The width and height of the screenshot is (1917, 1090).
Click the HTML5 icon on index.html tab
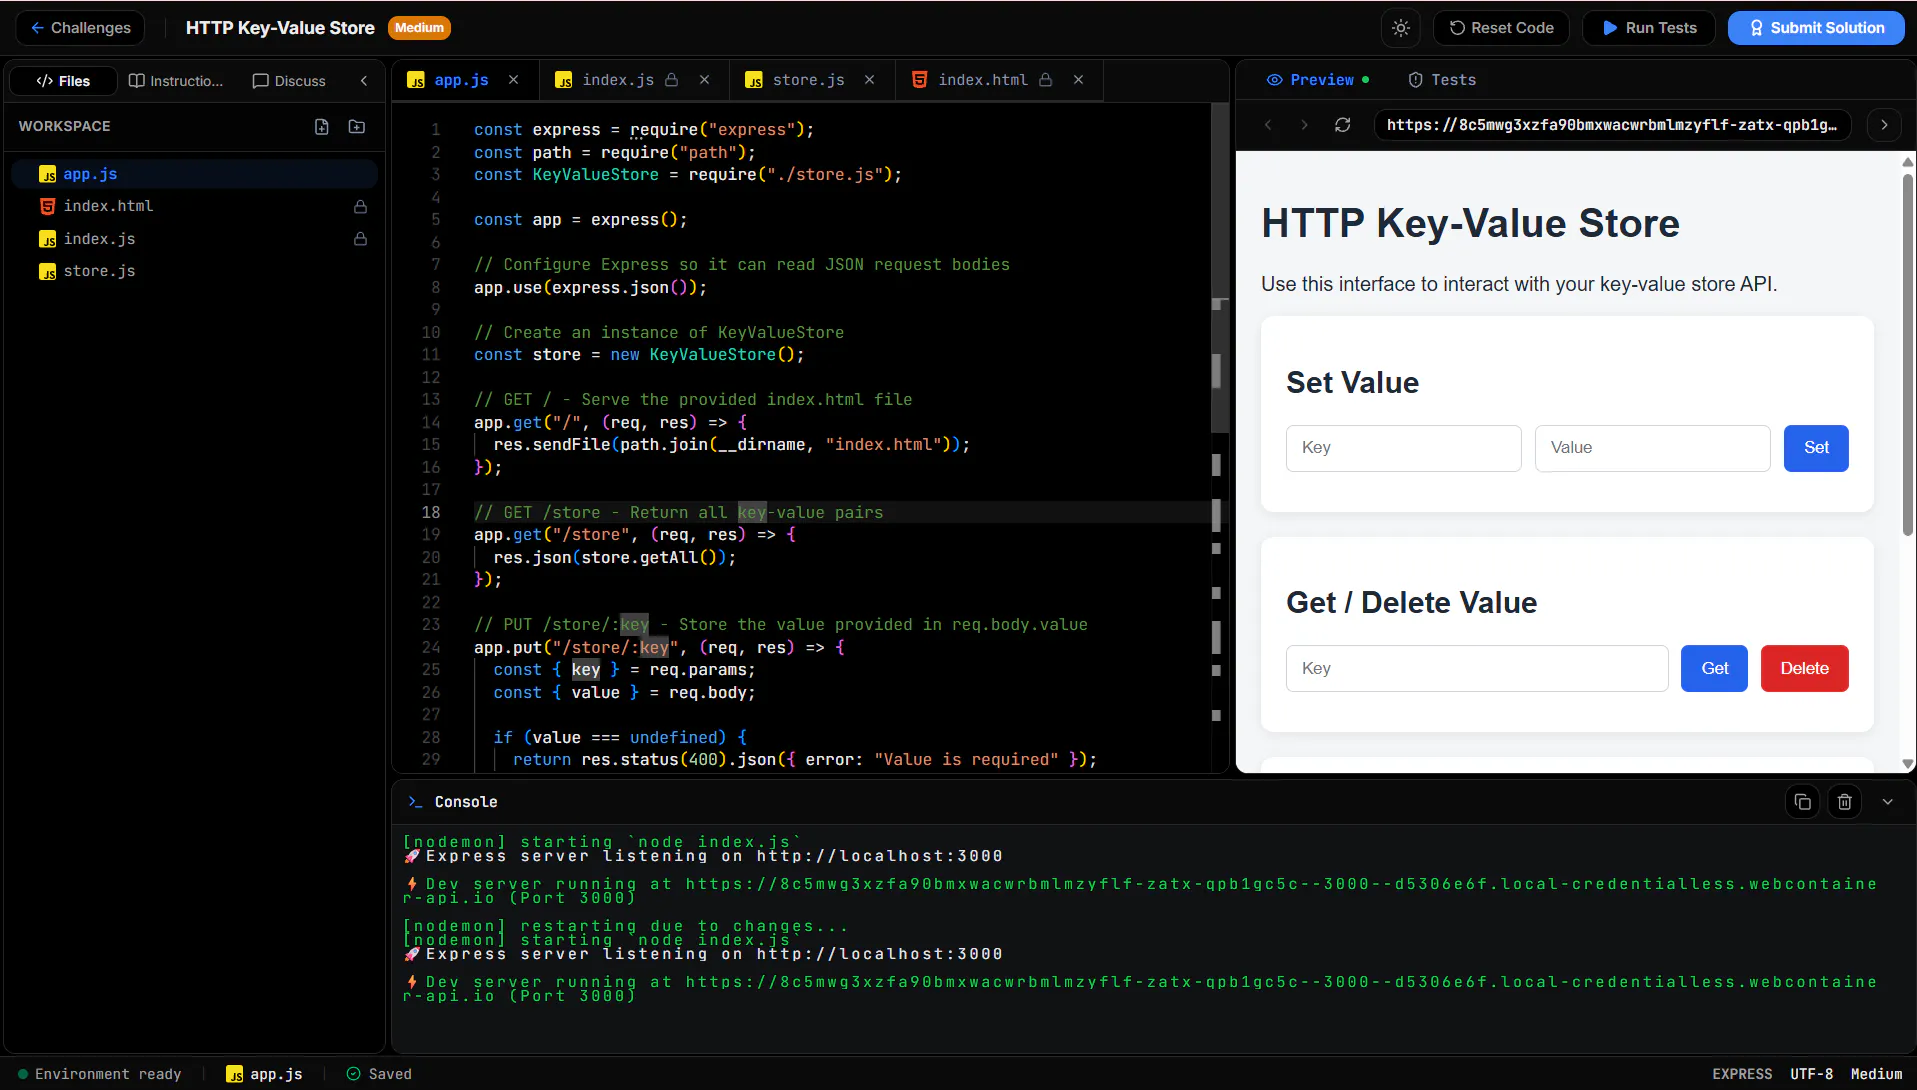click(x=919, y=80)
